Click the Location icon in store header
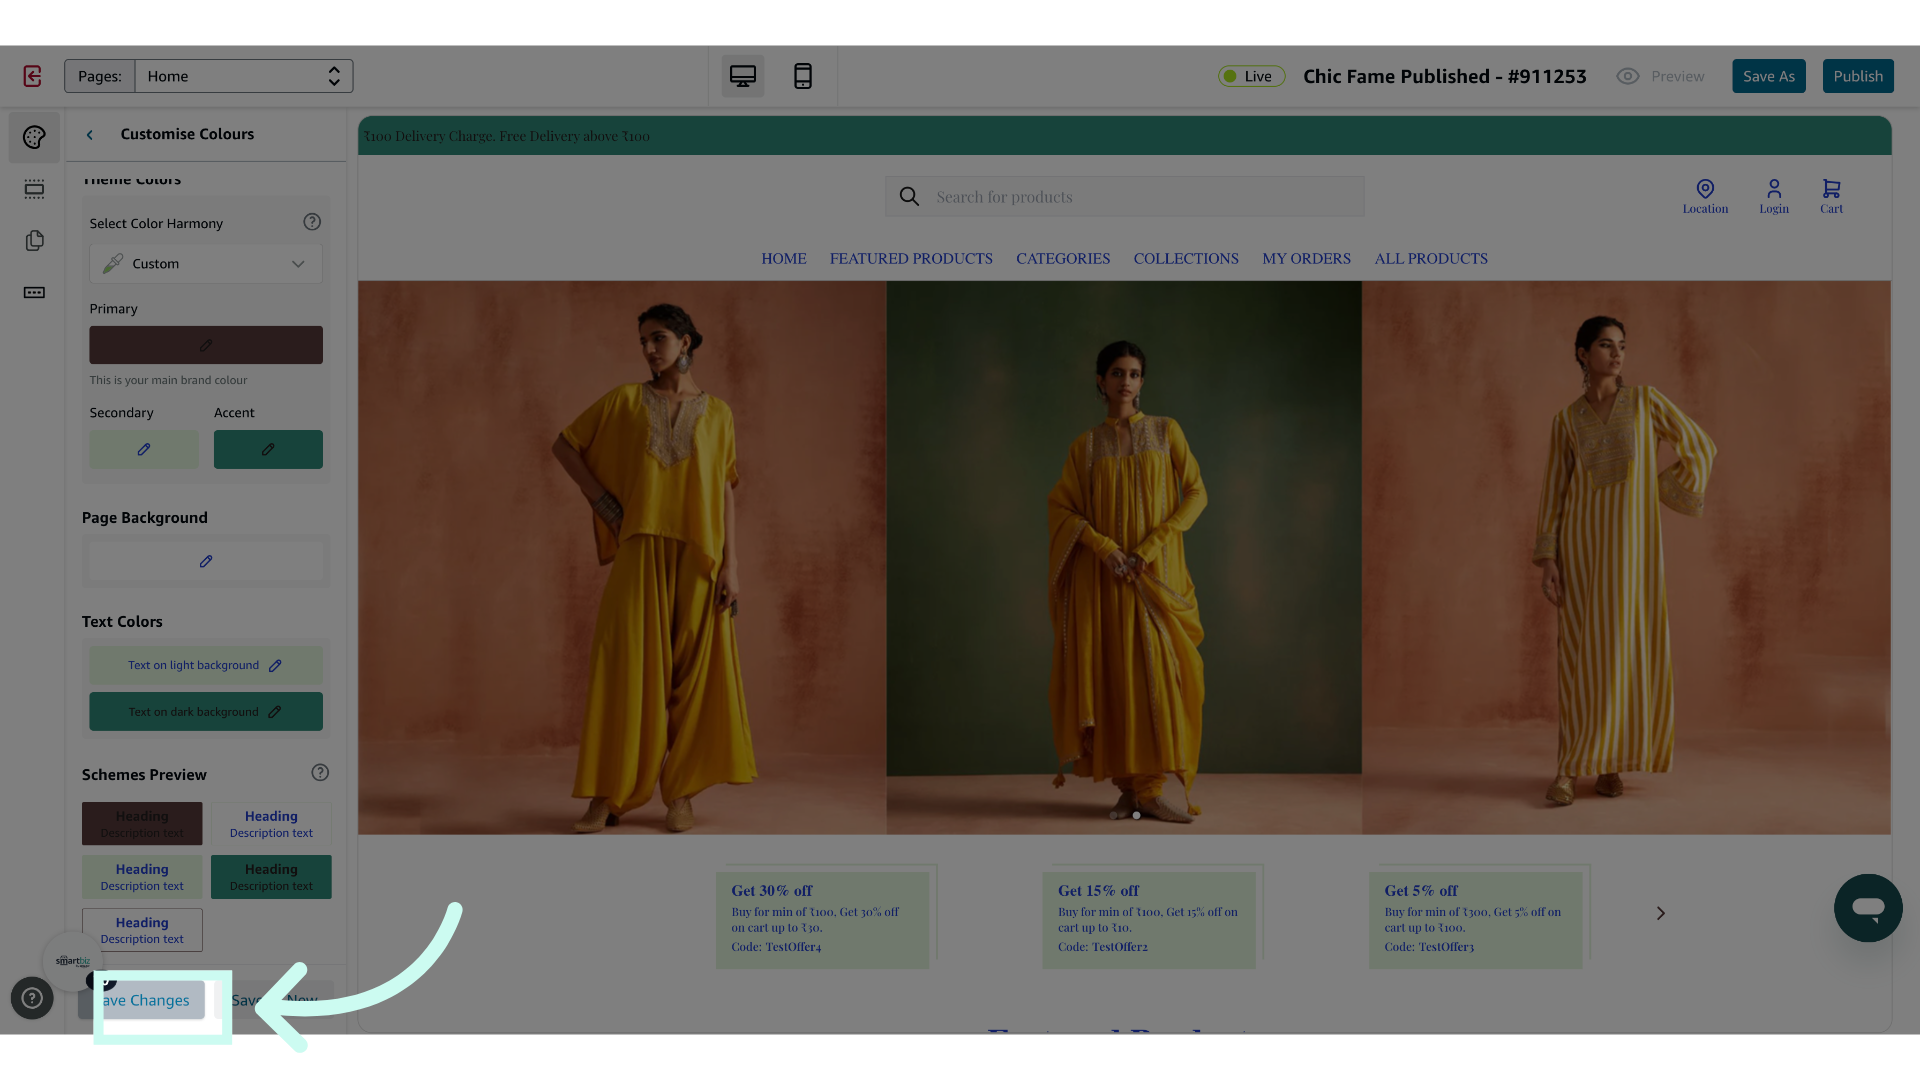Screen dimensions: 1920x1080 (x=1705, y=196)
